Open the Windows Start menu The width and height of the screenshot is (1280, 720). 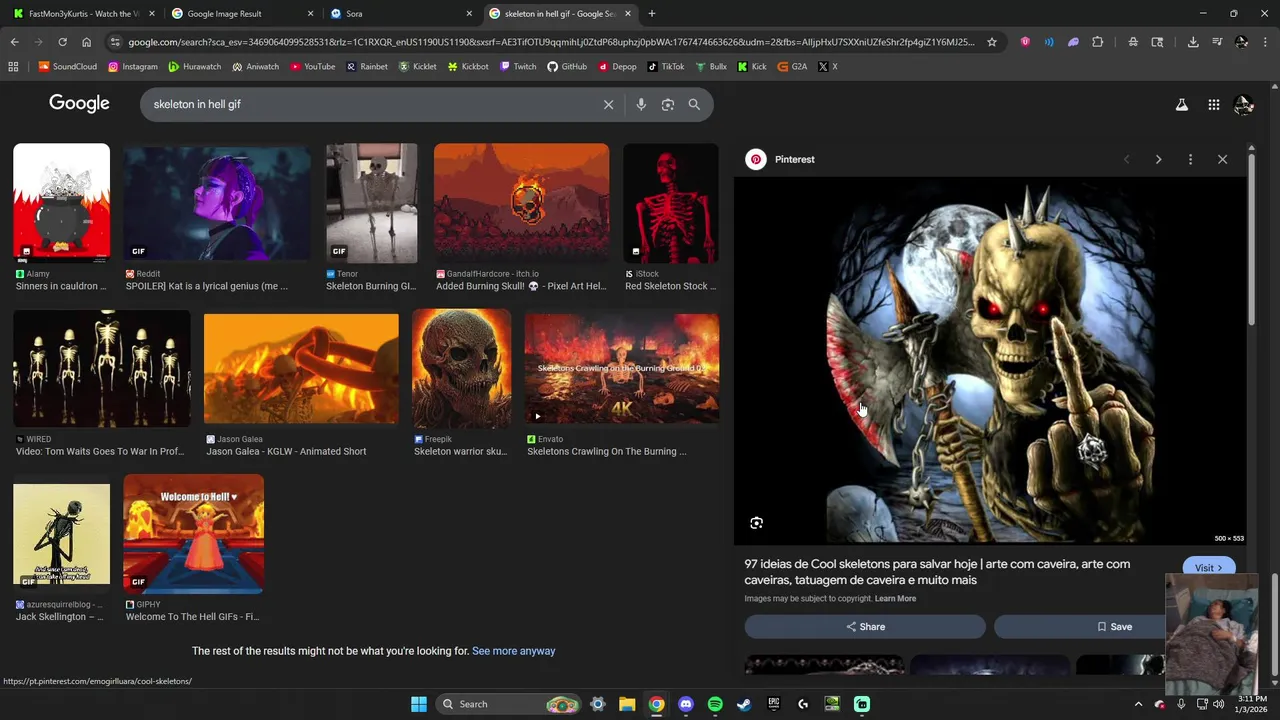(x=419, y=704)
